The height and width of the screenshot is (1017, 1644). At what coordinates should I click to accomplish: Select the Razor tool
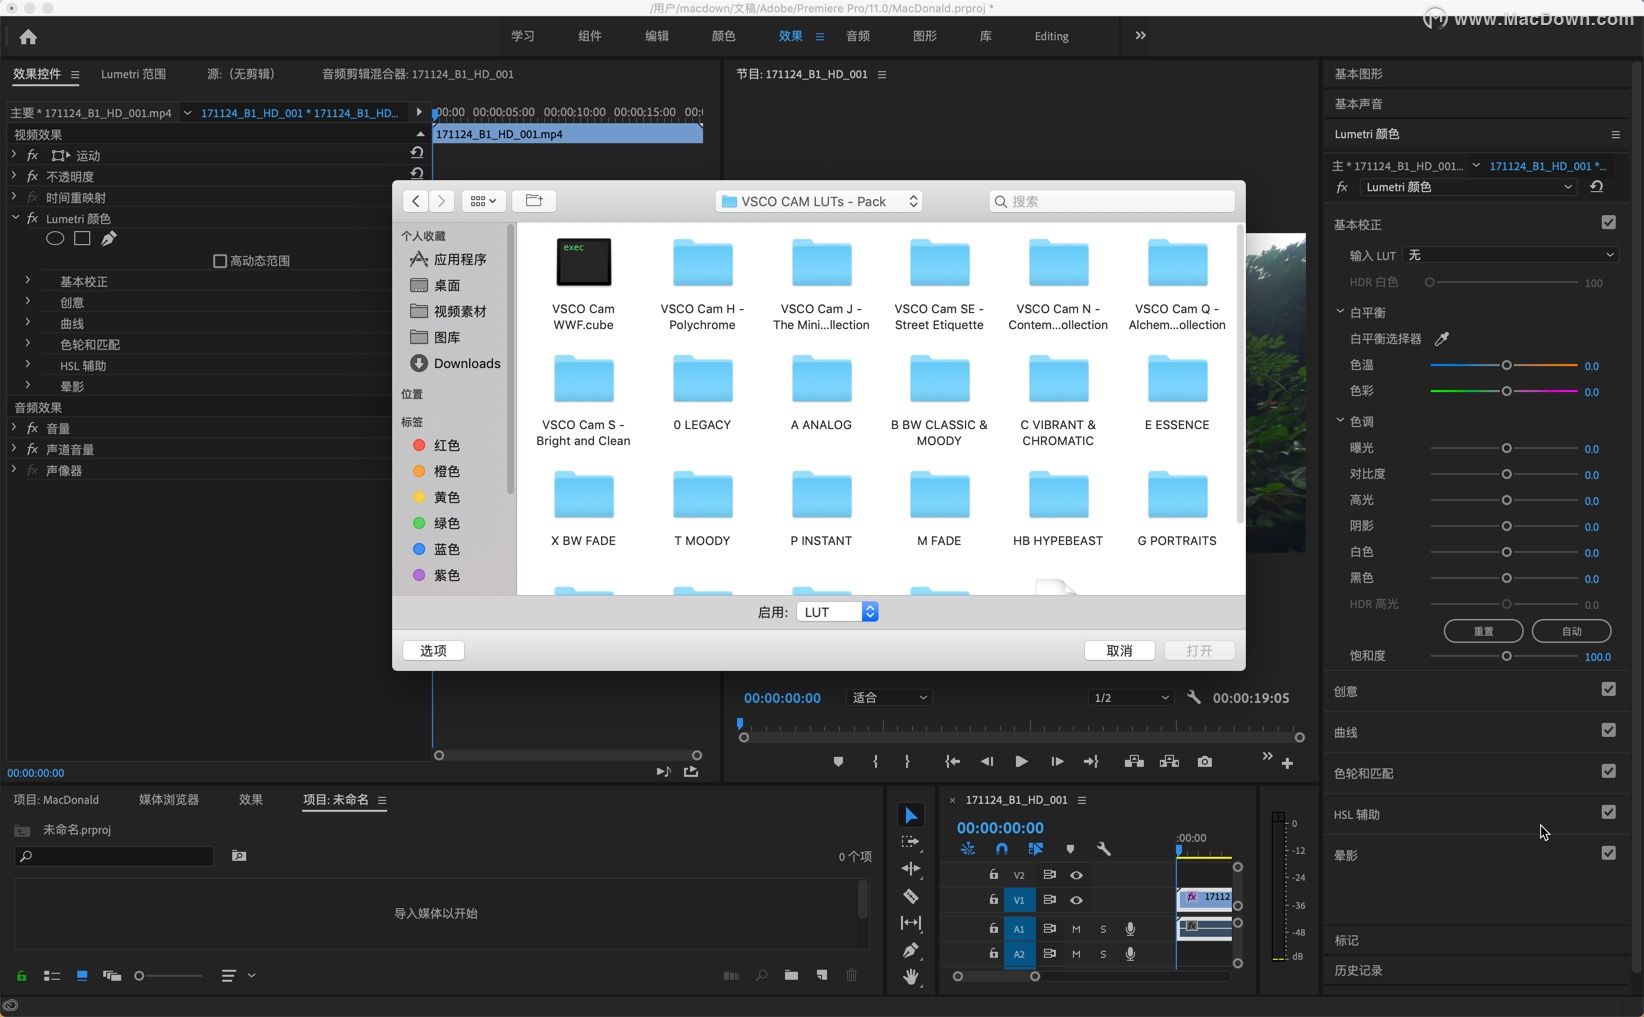(910, 896)
